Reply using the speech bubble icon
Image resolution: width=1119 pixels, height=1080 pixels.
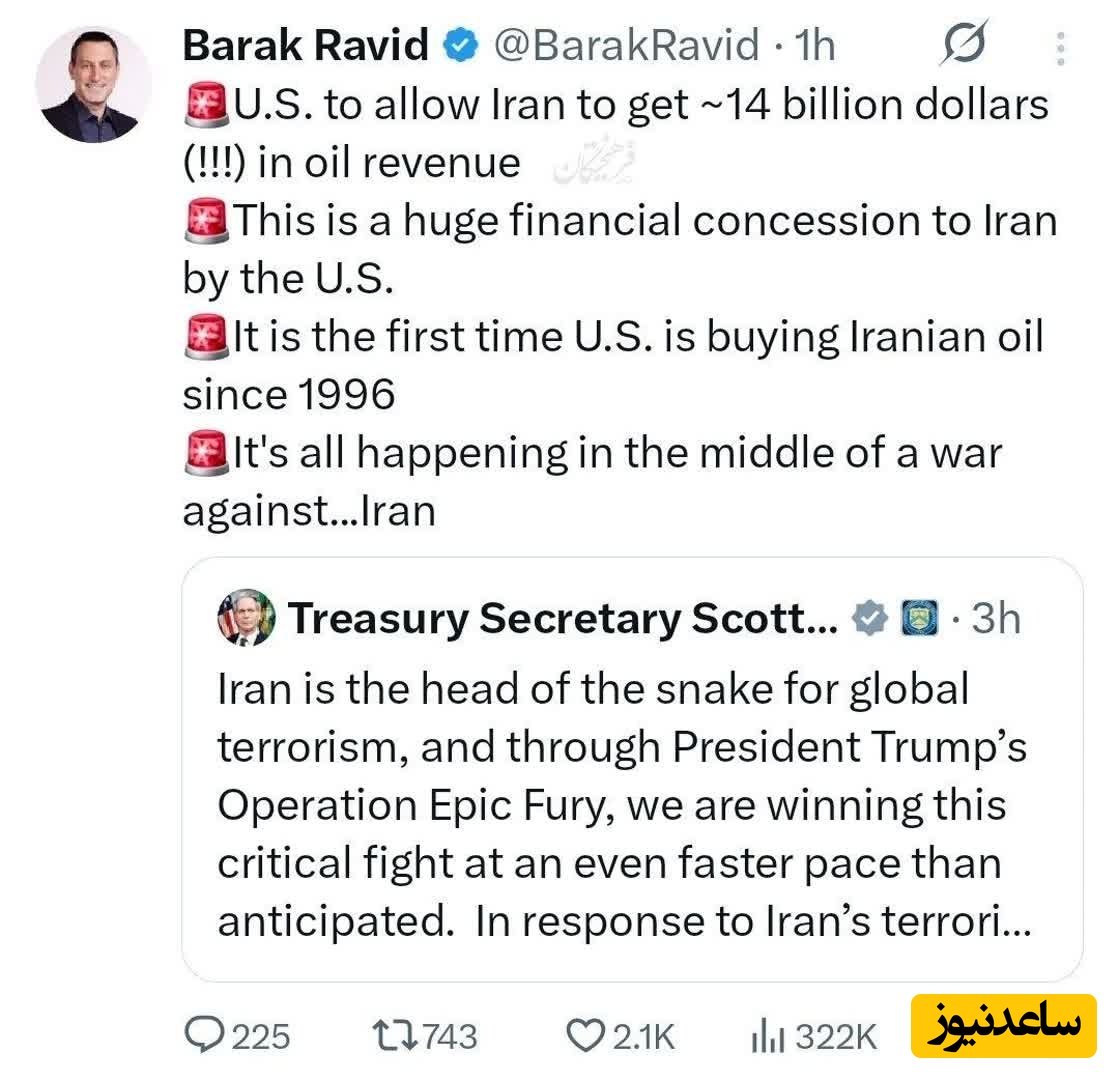(x=205, y=1034)
